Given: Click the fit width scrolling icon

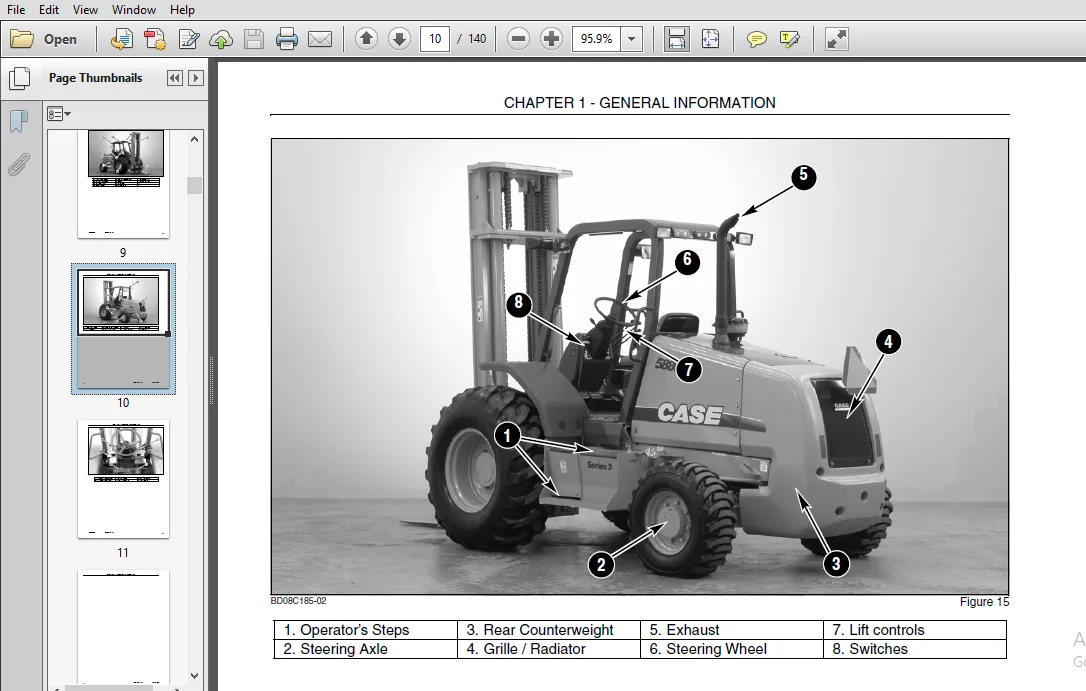Looking at the screenshot, I should tap(676, 39).
